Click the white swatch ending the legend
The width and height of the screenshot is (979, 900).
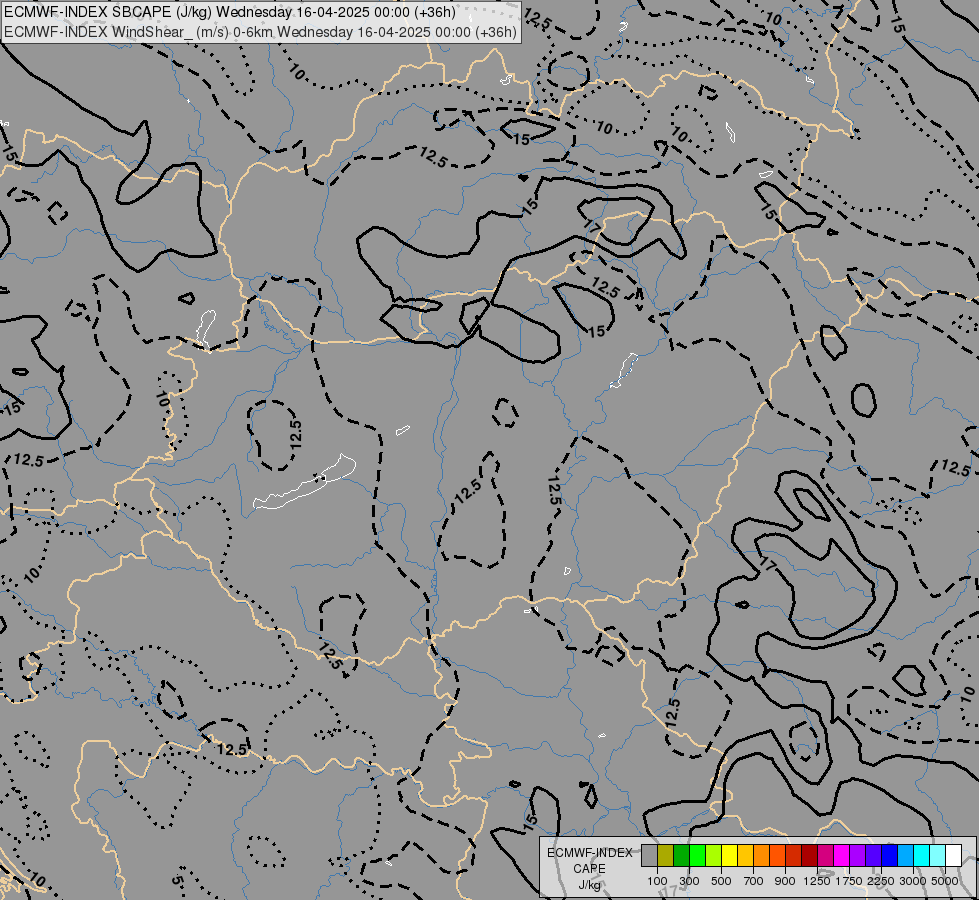[x=954, y=856]
